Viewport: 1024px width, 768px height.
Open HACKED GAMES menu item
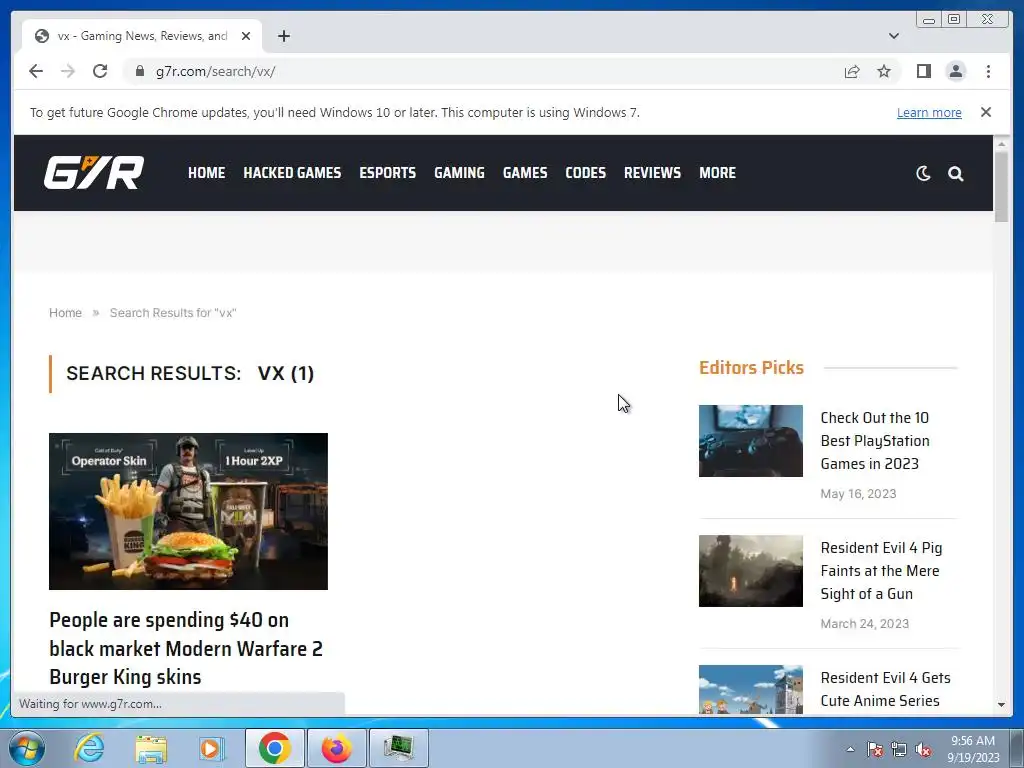[x=292, y=173]
